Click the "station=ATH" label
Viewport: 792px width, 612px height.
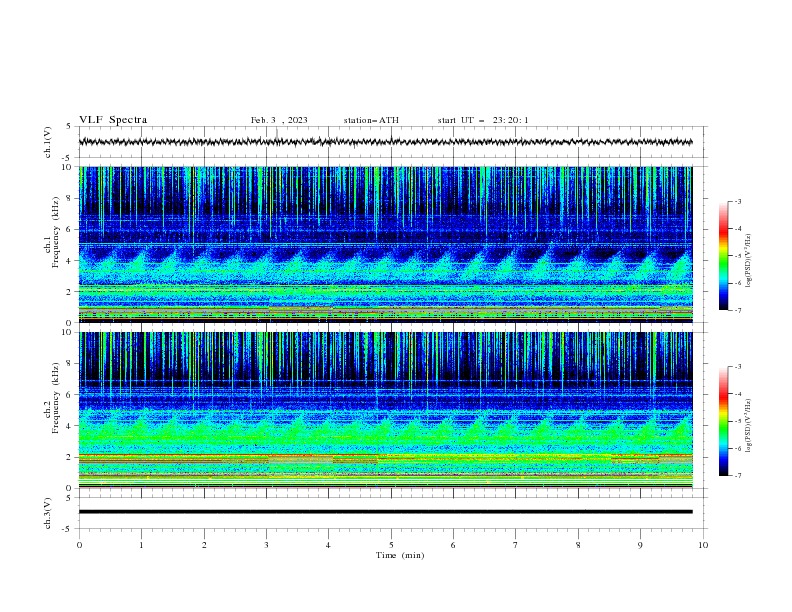371,120
